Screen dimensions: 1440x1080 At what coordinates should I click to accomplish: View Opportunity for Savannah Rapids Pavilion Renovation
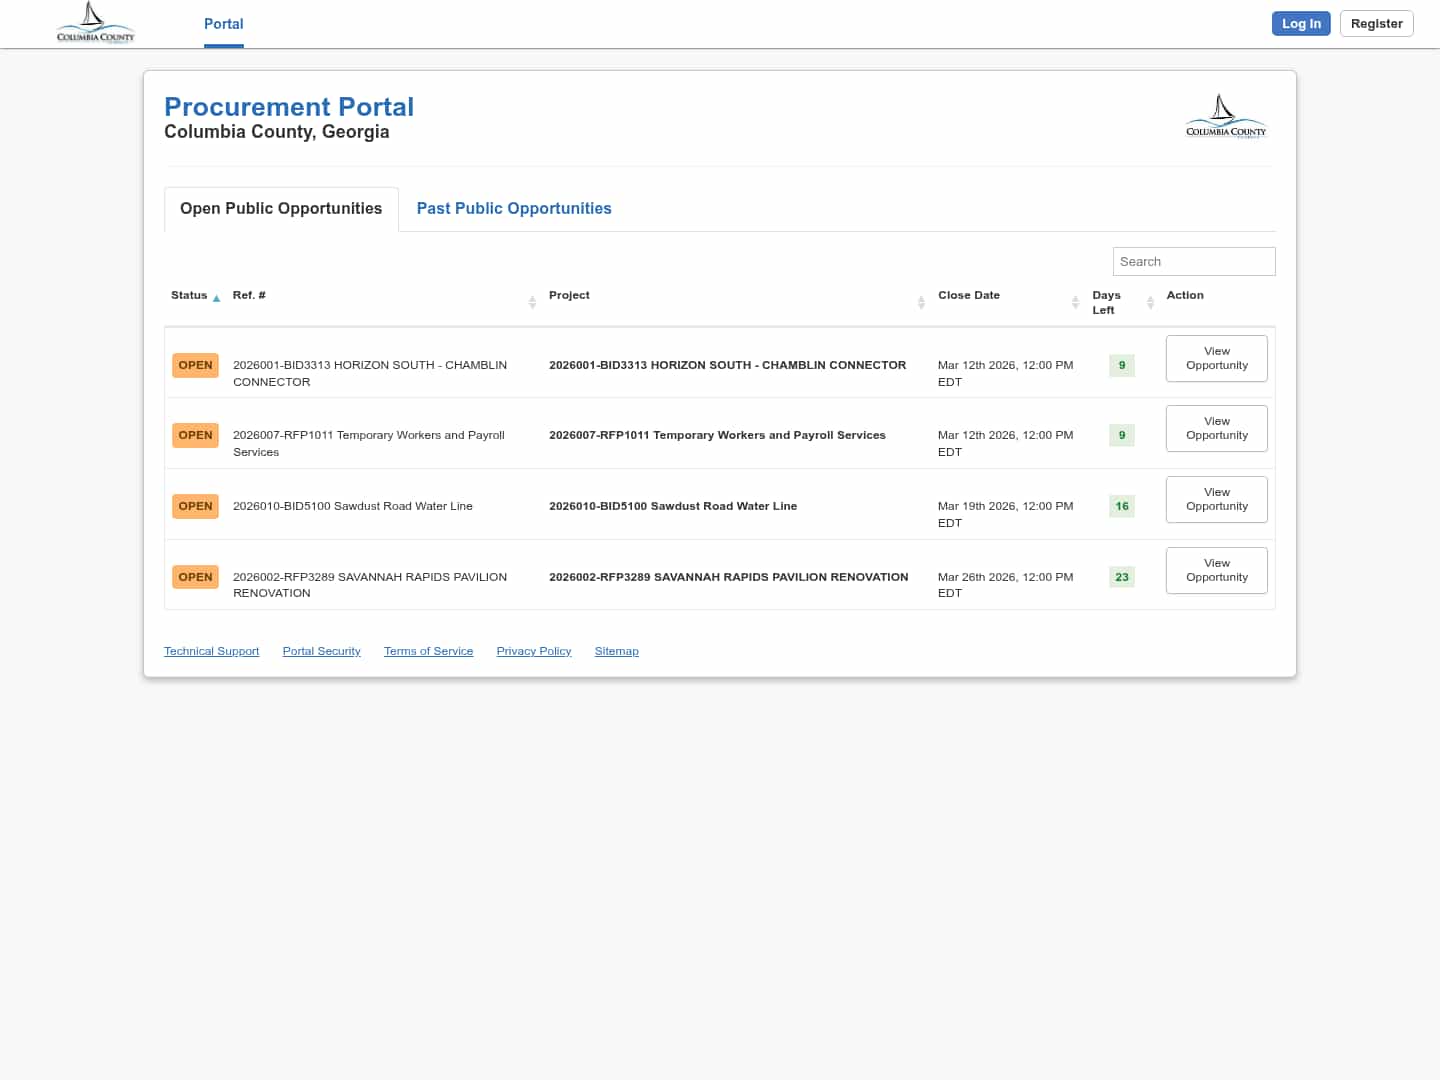[1216, 570]
